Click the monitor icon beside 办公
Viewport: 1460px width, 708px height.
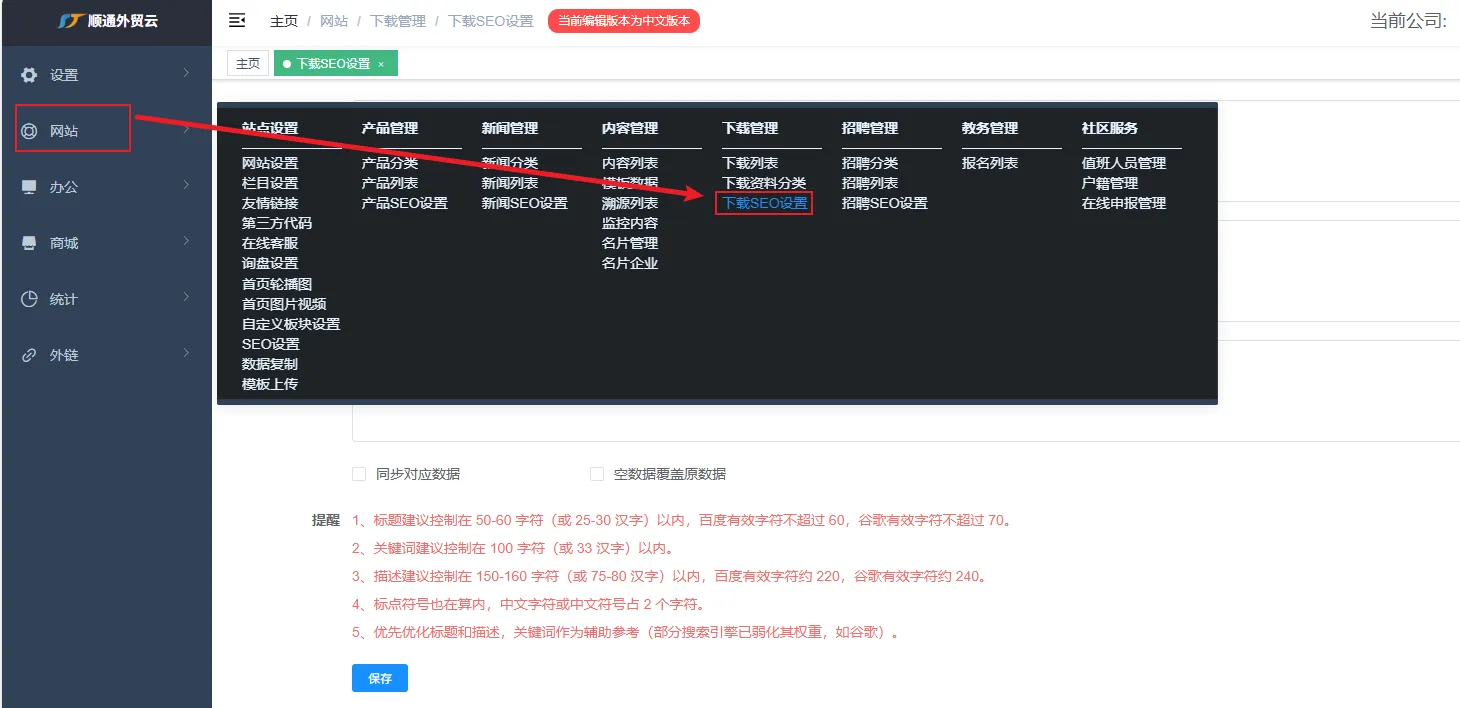pos(29,187)
